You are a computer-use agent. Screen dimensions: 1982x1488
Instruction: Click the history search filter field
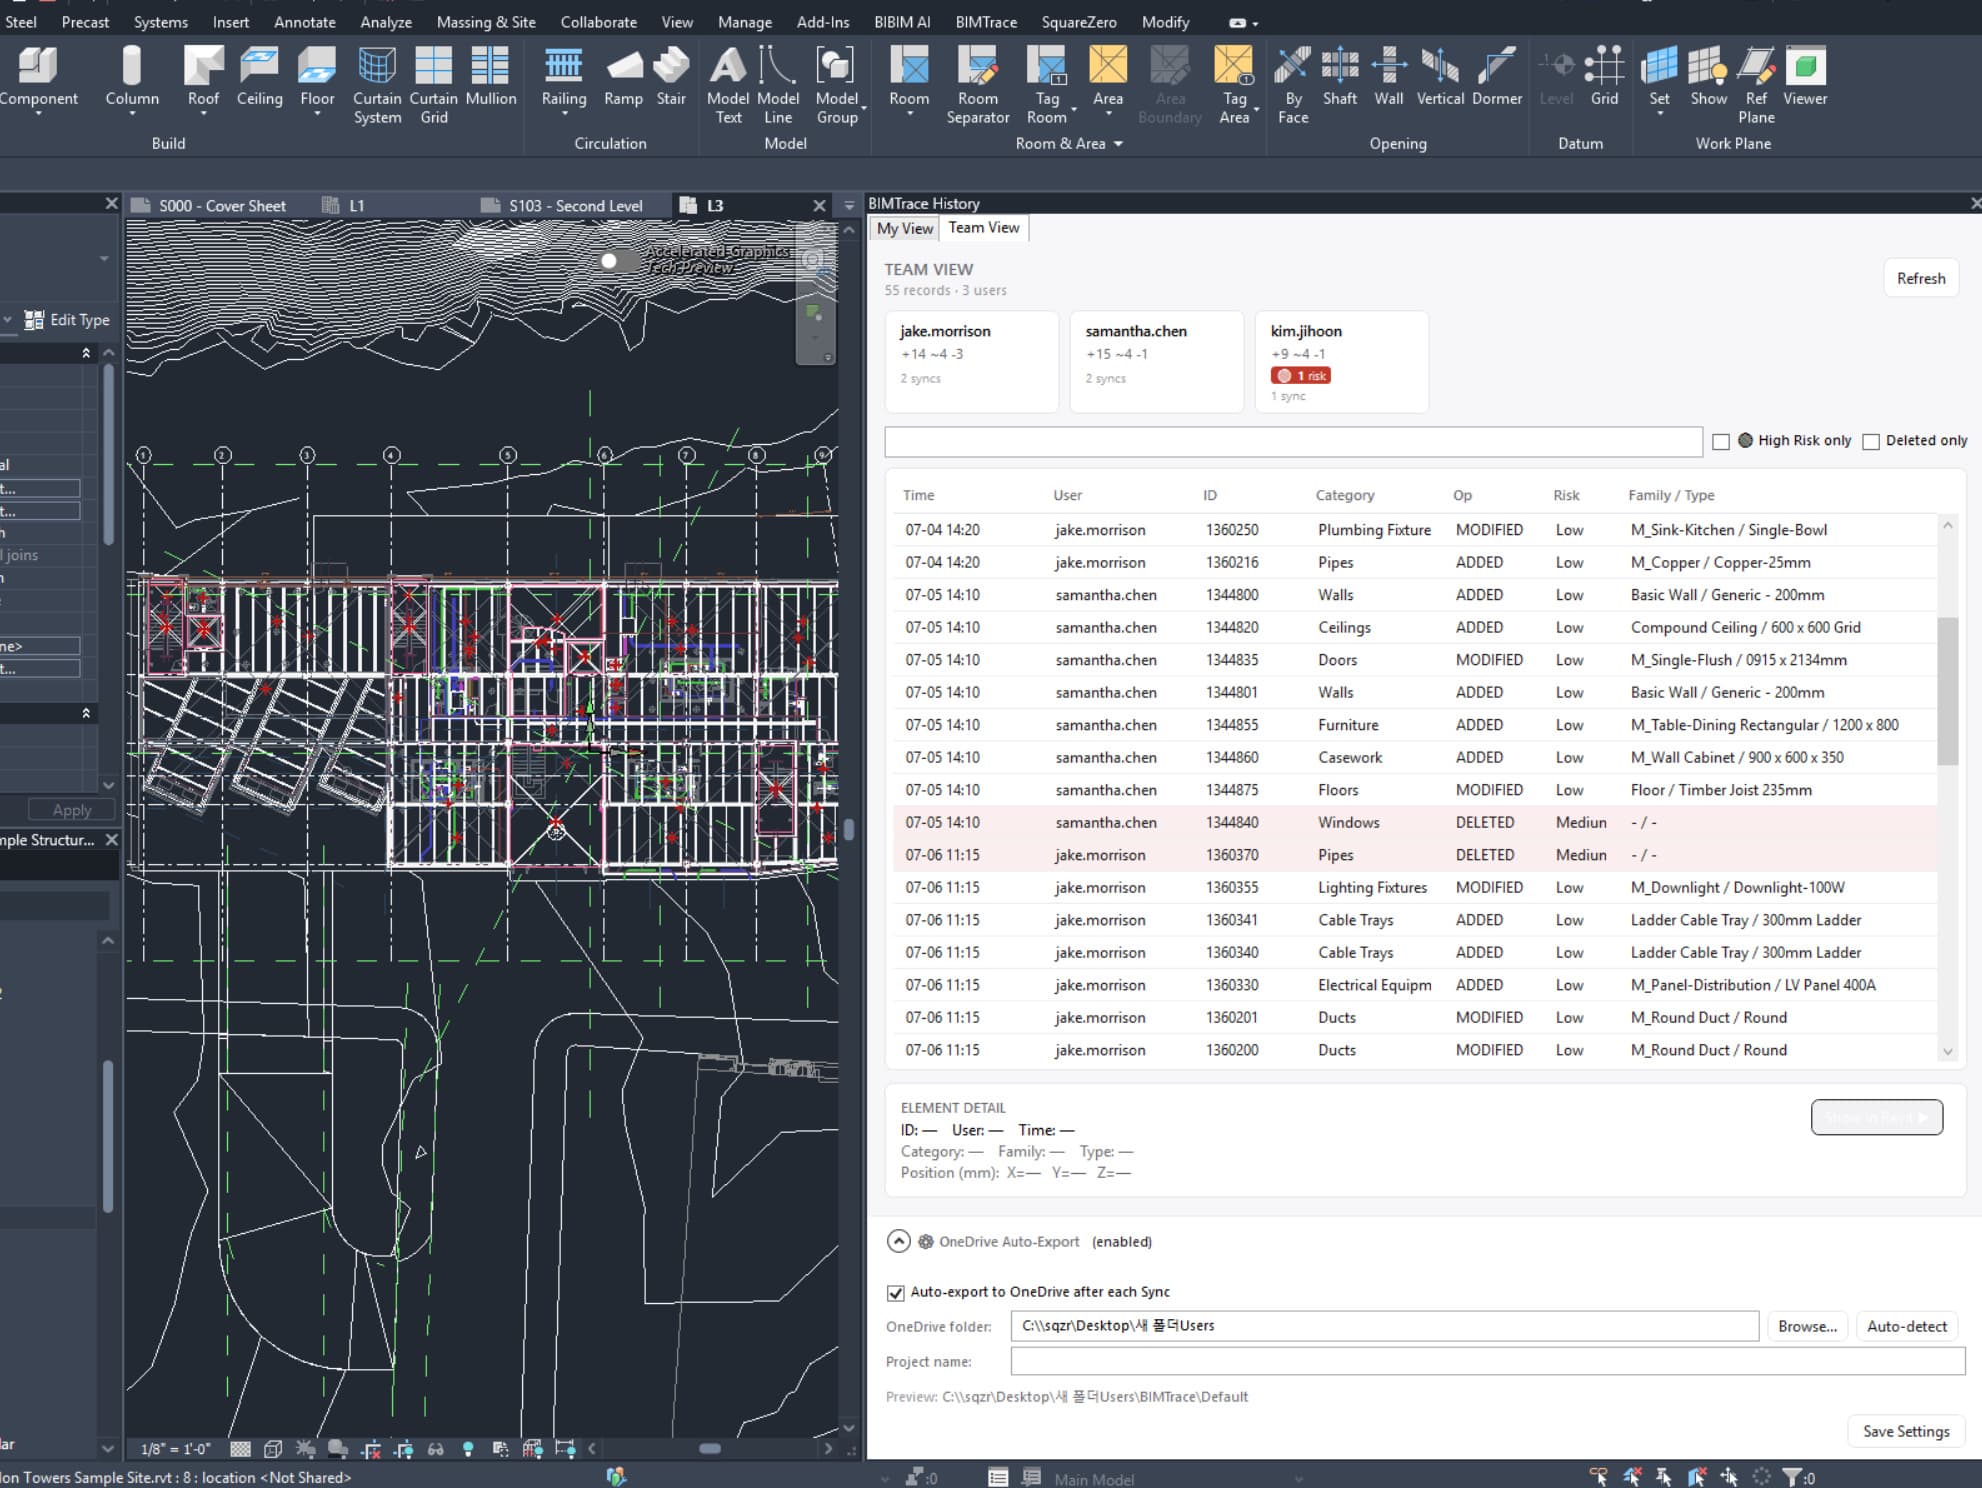[1293, 441]
